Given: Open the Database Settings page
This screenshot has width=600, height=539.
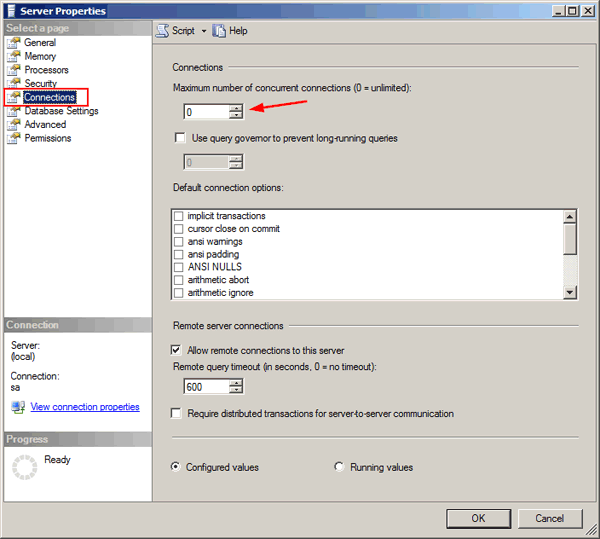Looking at the screenshot, I should (62, 111).
